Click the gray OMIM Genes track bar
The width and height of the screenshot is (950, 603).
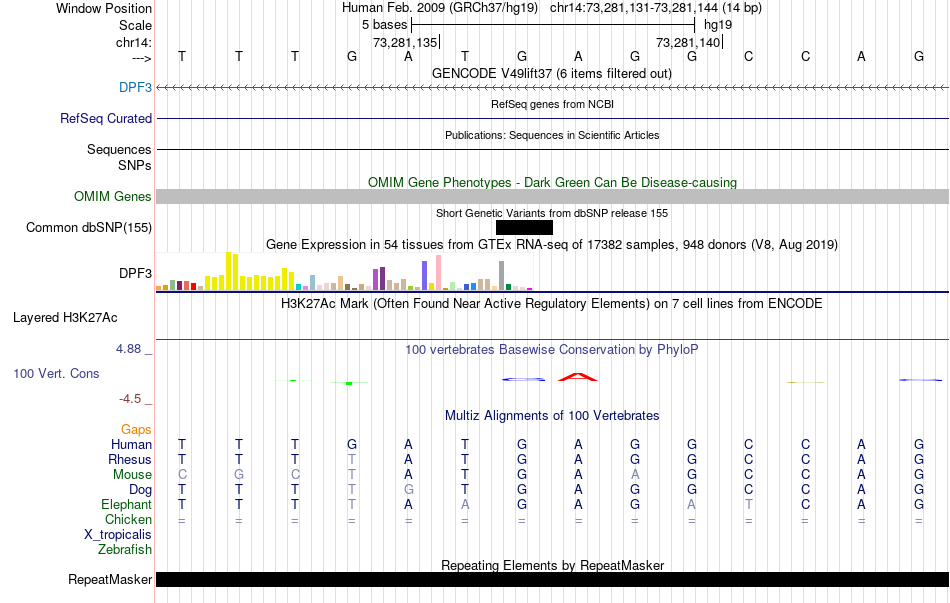point(552,197)
